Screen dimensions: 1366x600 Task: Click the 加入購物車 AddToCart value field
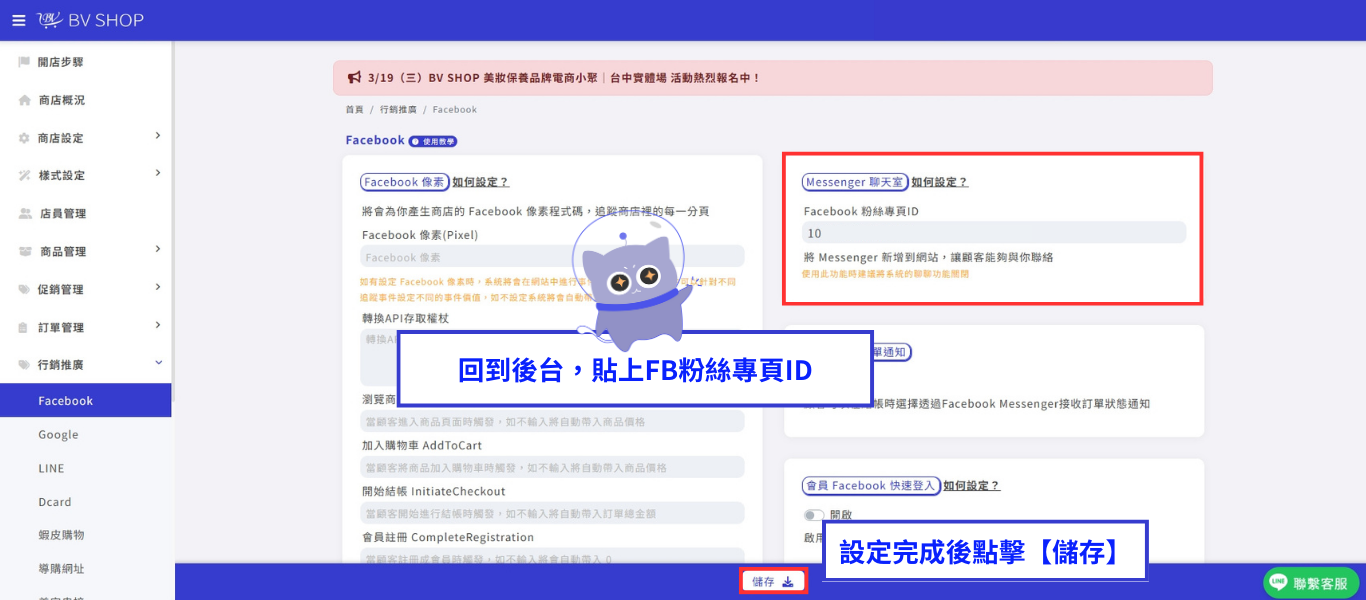coord(552,467)
